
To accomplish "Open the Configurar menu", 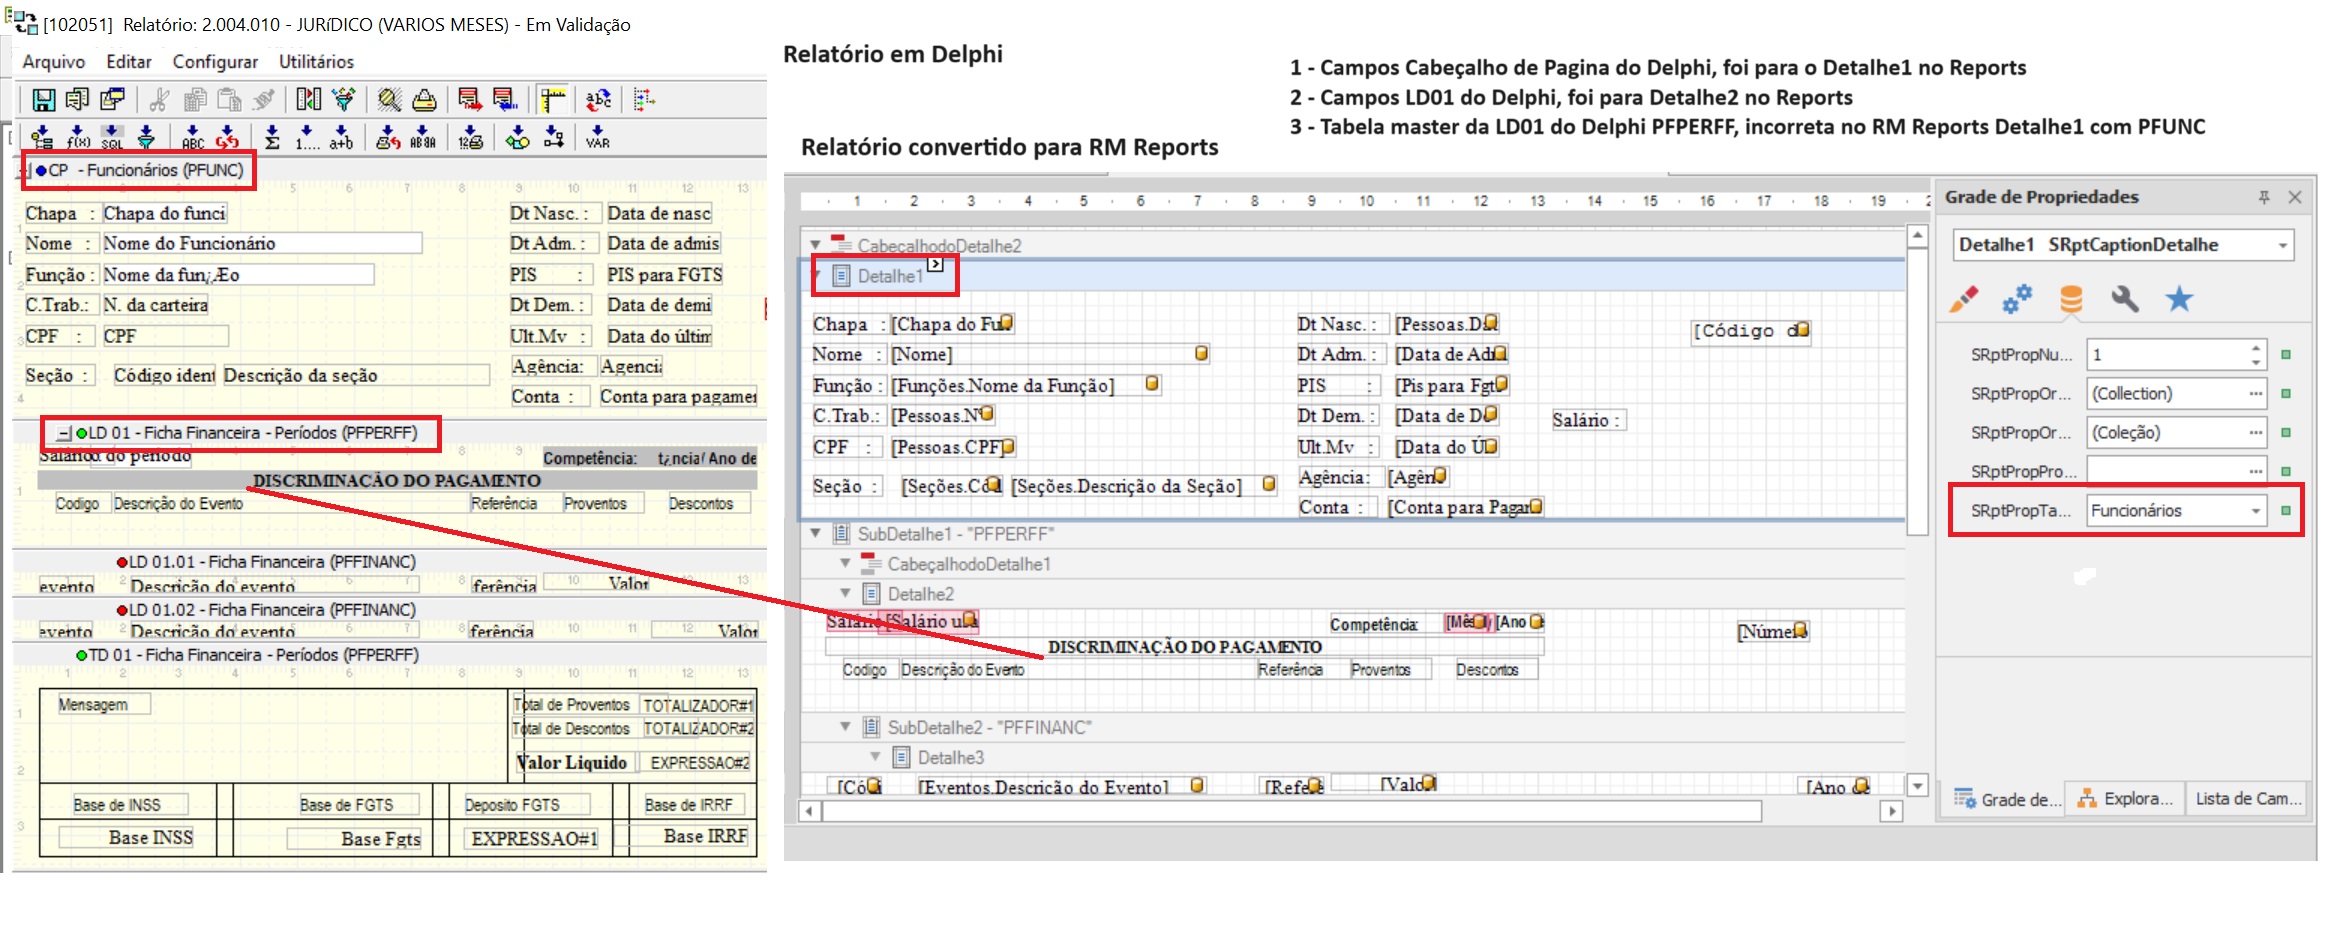I will (x=215, y=62).
